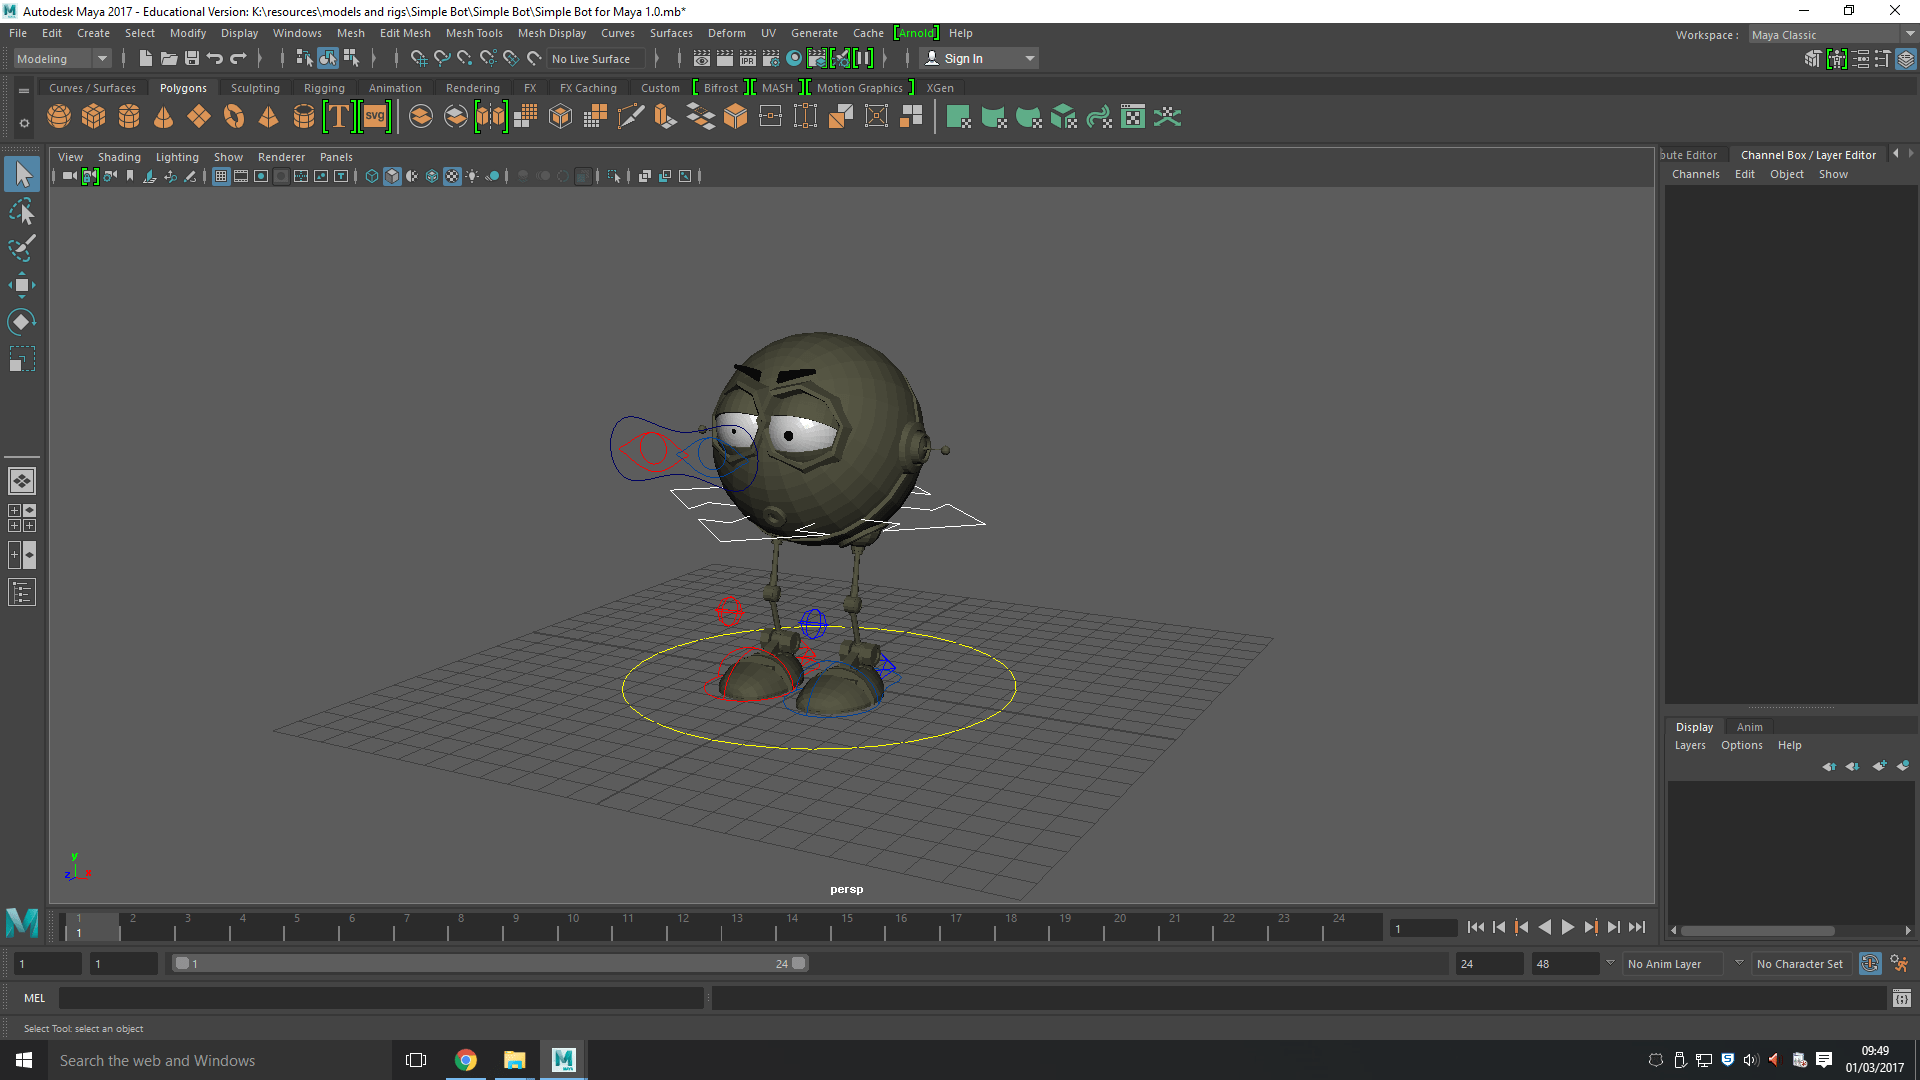Select the Lasso tool in the toolbox

tap(22, 212)
